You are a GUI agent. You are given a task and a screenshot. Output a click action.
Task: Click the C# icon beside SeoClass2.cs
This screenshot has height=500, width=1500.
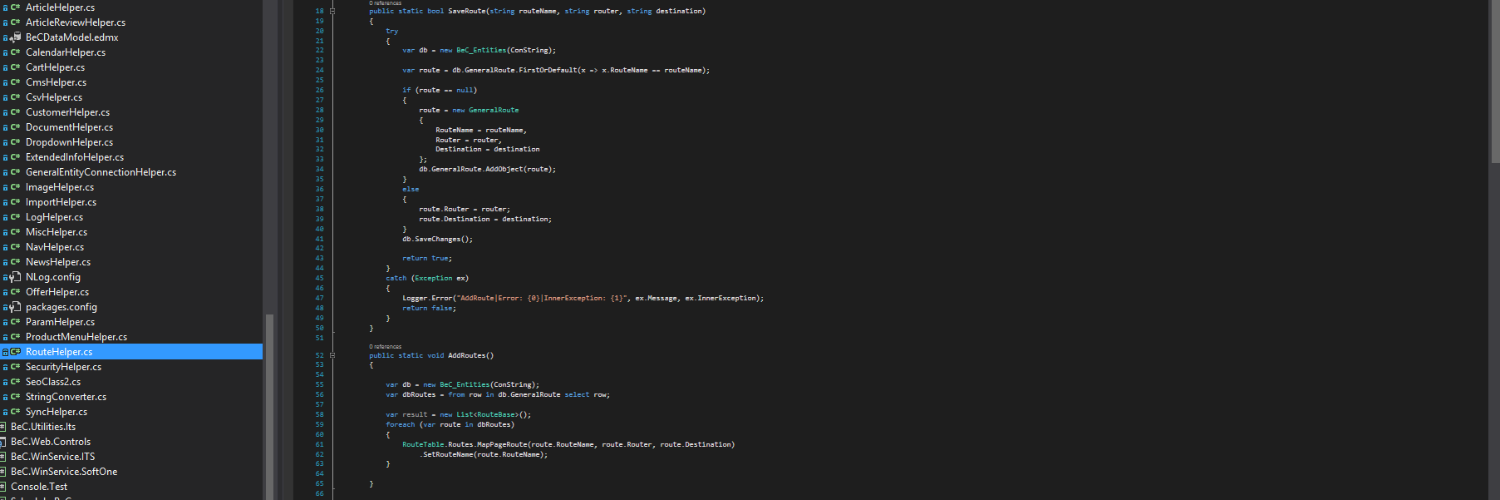tap(15, 382)
